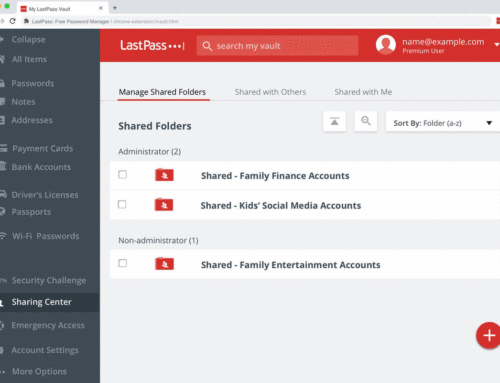500x383 pixels.
Task: Open Driver's Licenses in sidebar
Action: coord(45,195)
